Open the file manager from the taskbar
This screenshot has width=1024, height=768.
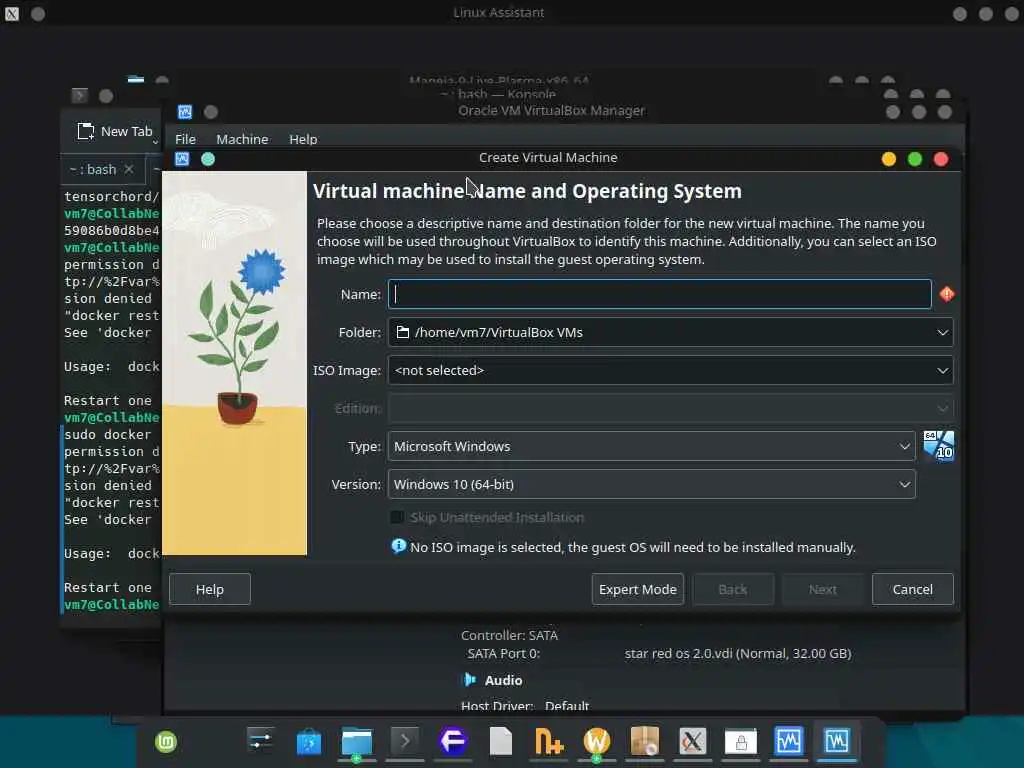point(357,742)
